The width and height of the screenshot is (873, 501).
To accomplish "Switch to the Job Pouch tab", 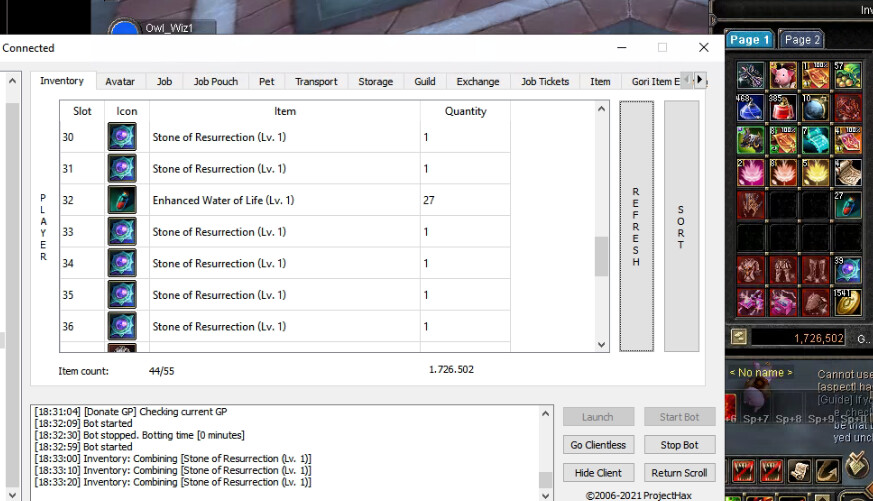I will pyautogui.click(x=215, y=82).
